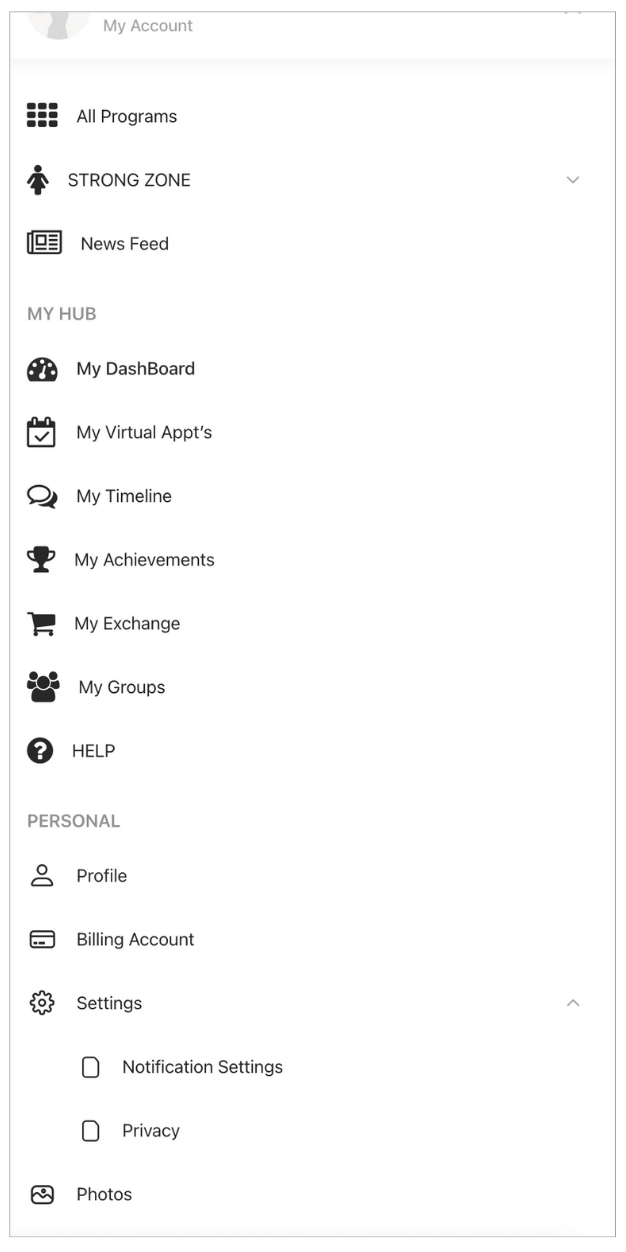Click the My DashBoard gauge icon
This screenshot has width=626, height=1252.
point(42,369)
